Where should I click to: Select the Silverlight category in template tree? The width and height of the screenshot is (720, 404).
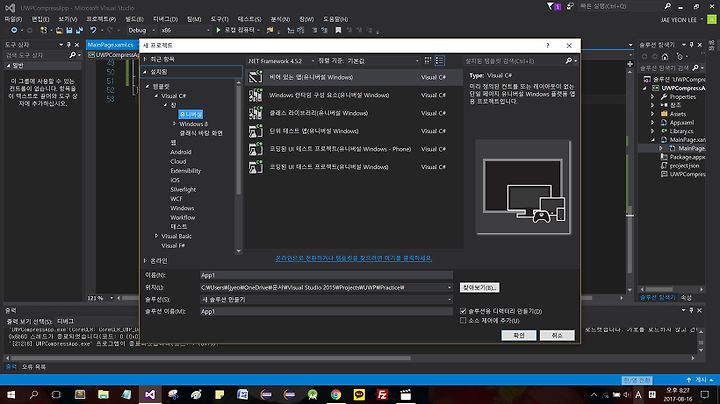[x=183, y=190]
